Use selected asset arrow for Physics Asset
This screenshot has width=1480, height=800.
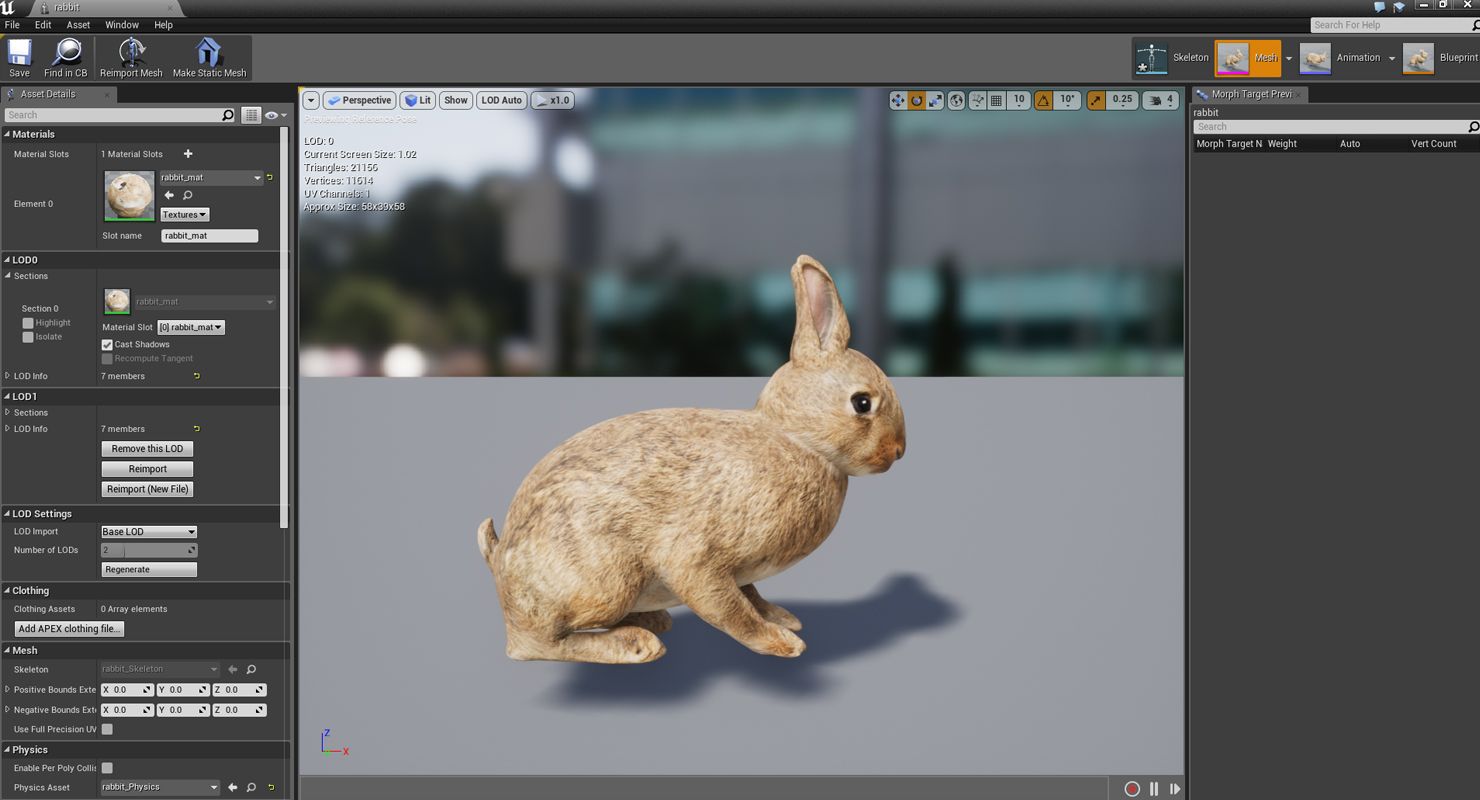click(233, 787)
